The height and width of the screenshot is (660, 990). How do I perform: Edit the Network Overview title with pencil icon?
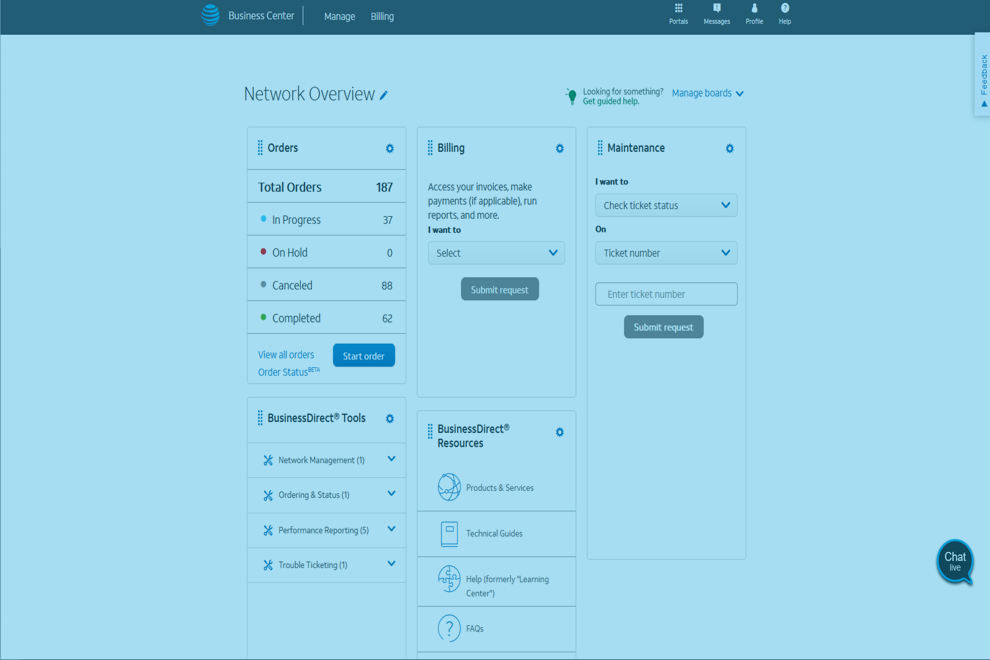(x=383, y=95)
